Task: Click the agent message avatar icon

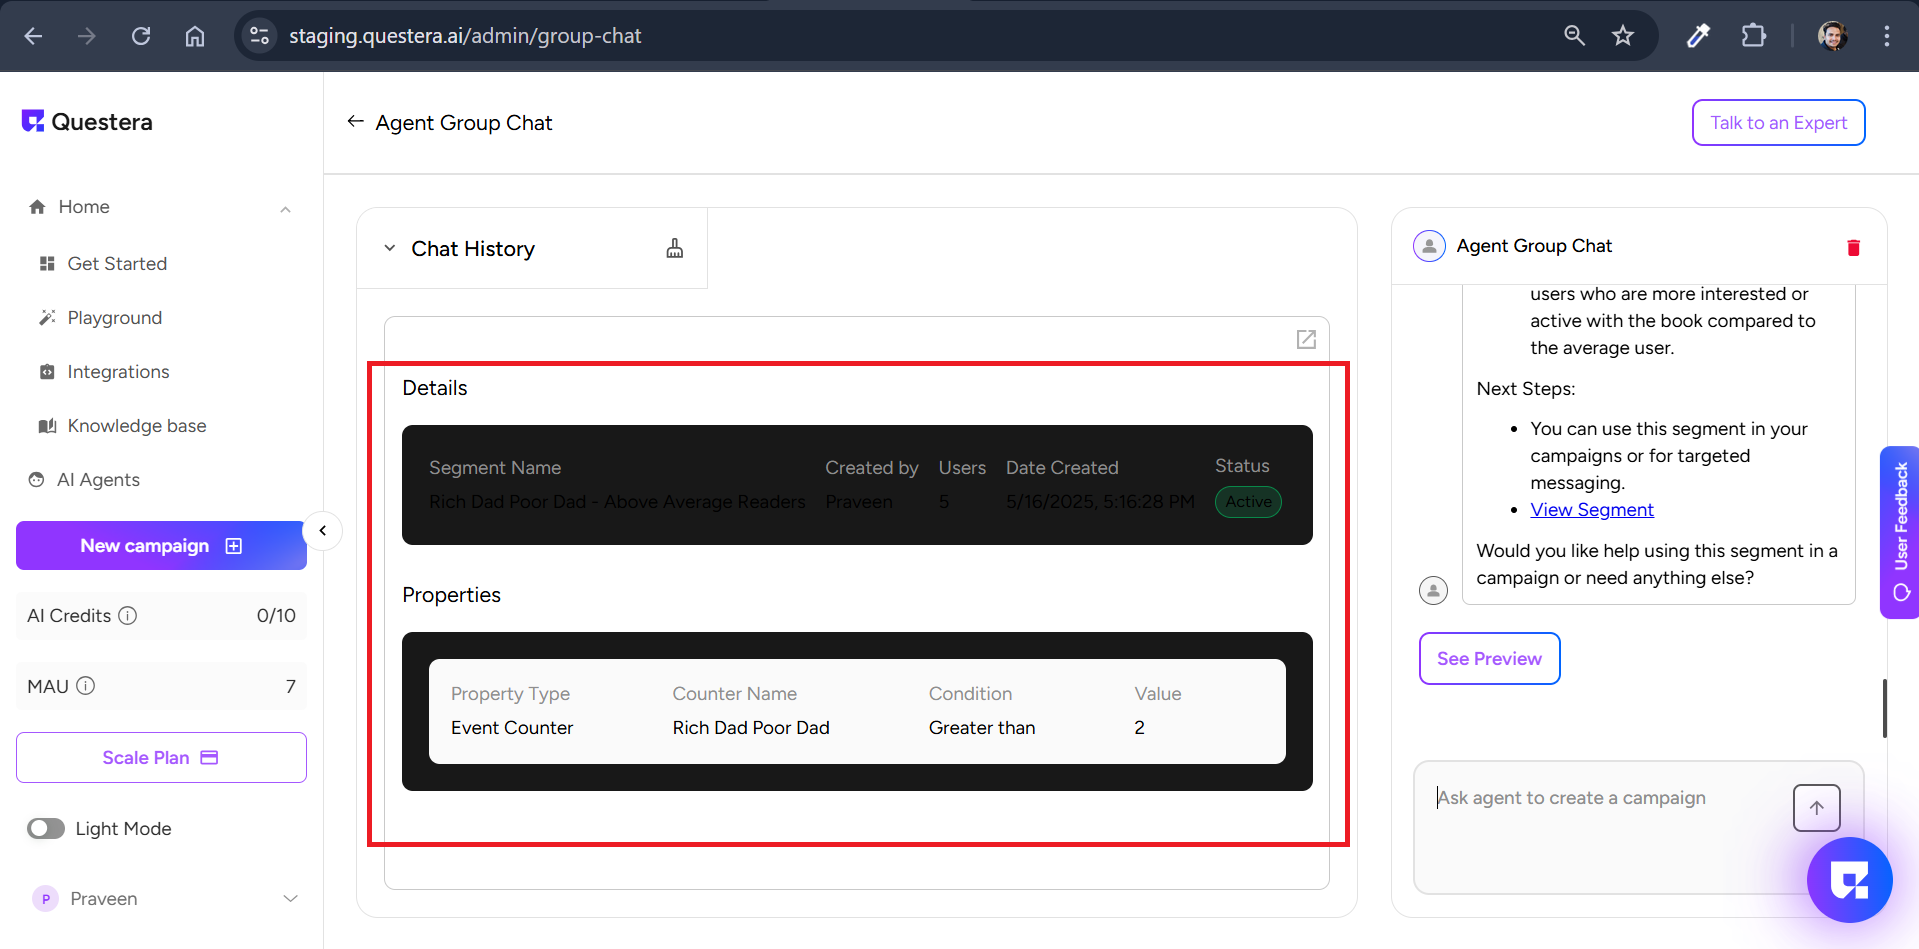Action: tap(1433, 591)
